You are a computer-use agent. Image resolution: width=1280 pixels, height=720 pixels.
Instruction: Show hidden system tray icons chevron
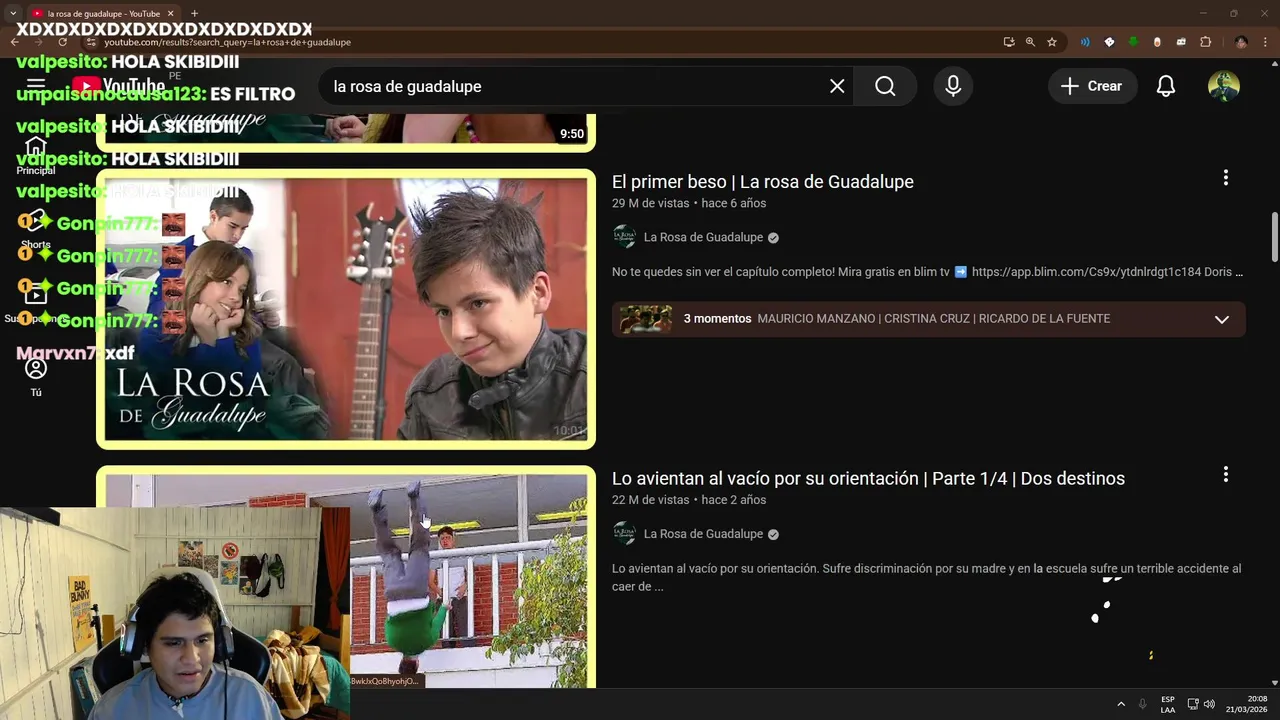coord(1121,704)
